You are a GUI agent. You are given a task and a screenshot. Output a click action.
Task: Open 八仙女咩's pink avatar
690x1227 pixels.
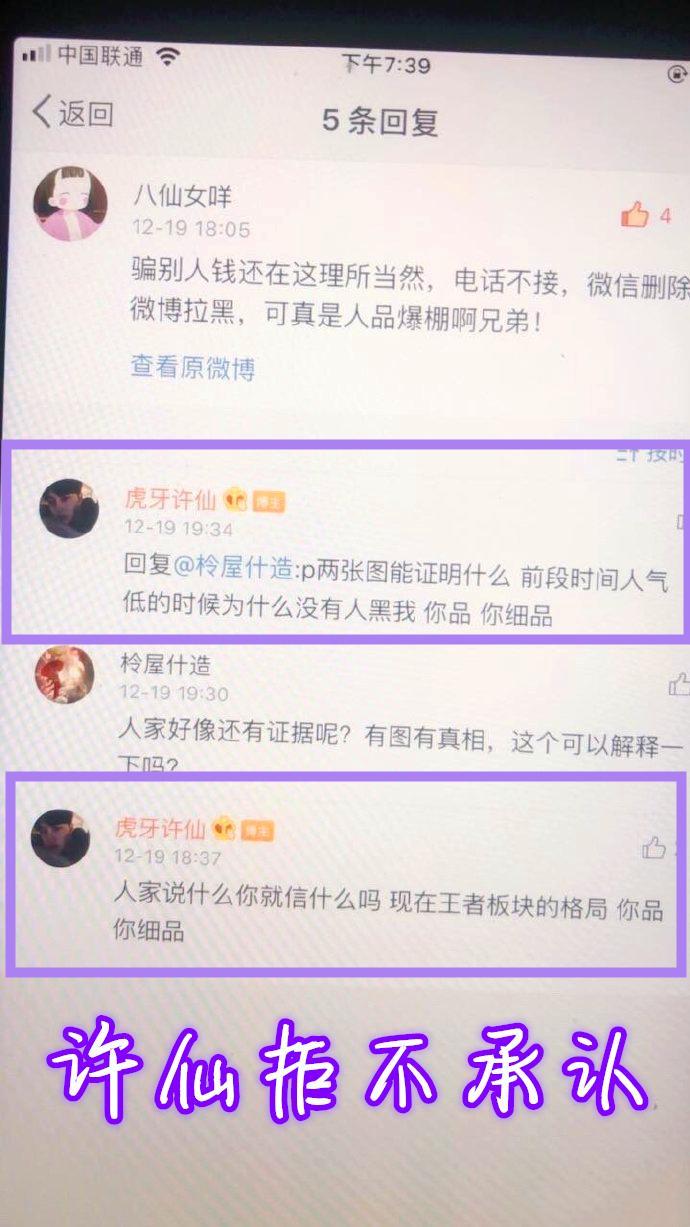[70, 204]
